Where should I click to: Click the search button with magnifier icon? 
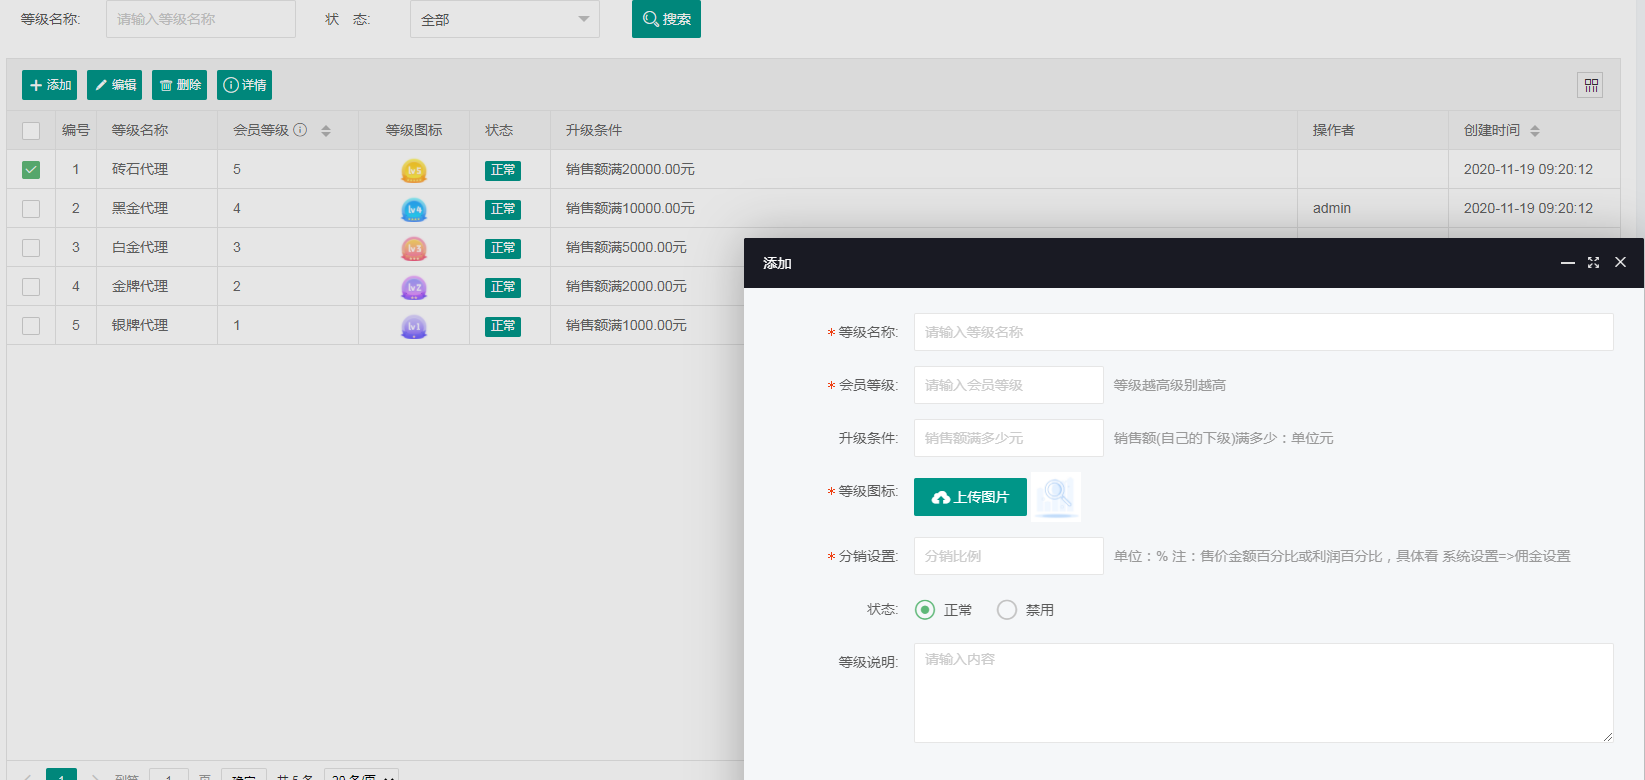point(666,19)
